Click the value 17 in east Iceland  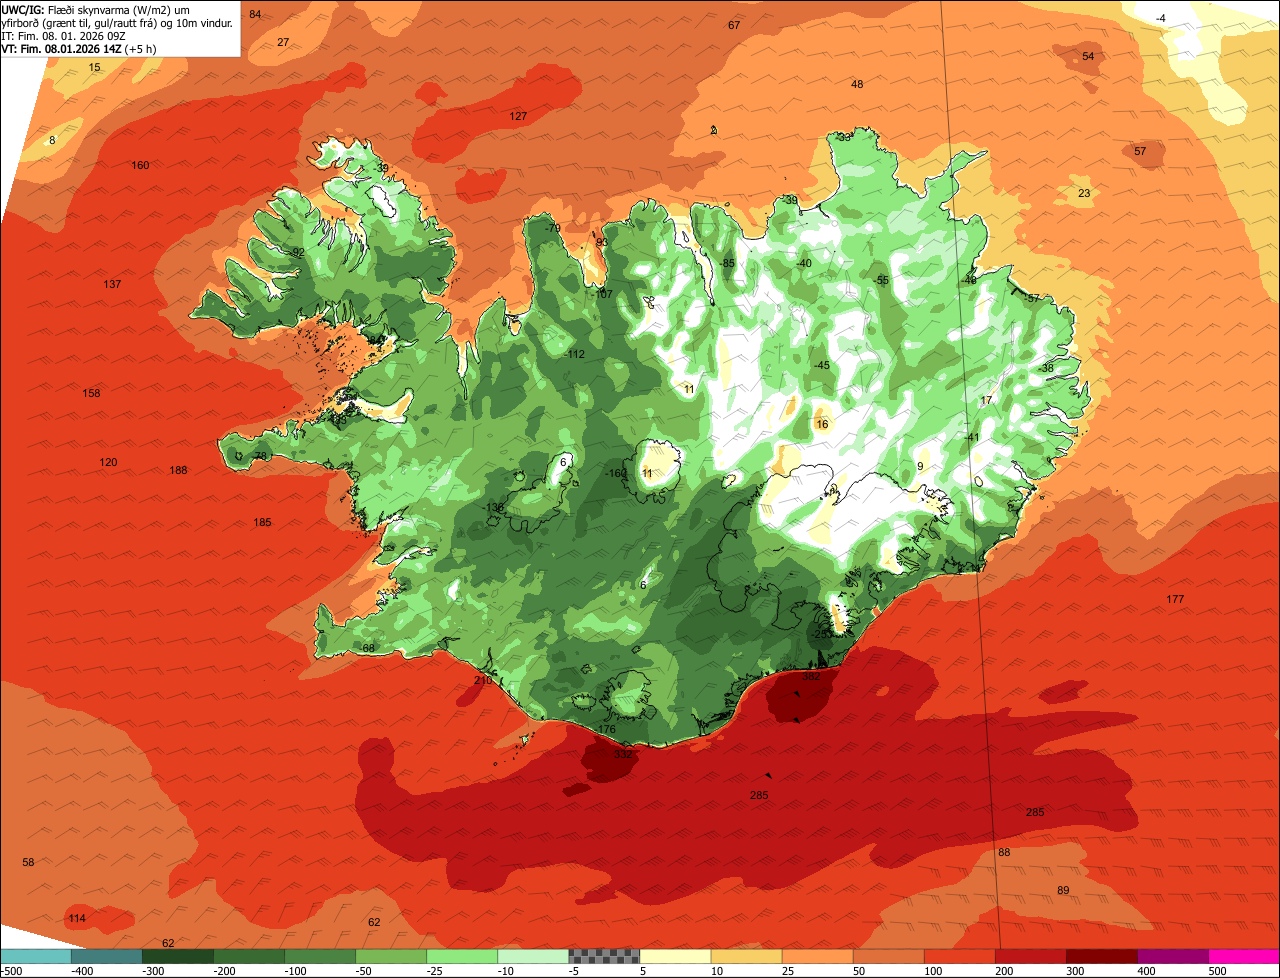986,400
